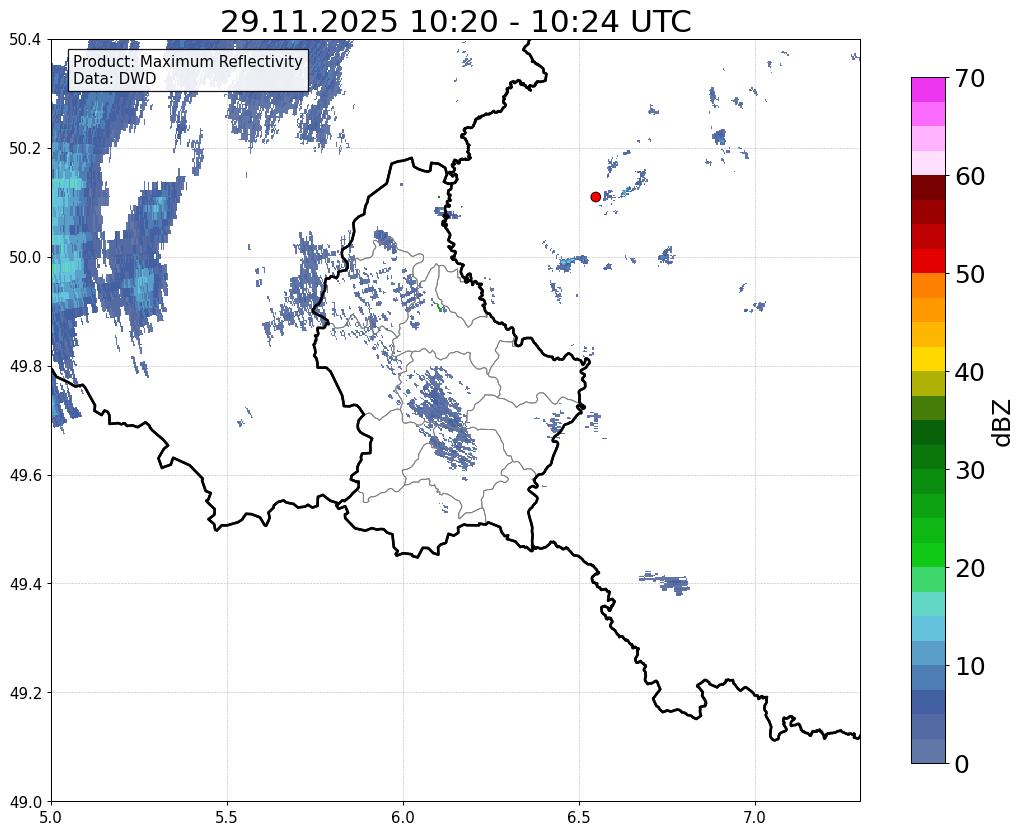Click the latitude axis label 49.6
Screen dimensions: 1023x834
25,476
